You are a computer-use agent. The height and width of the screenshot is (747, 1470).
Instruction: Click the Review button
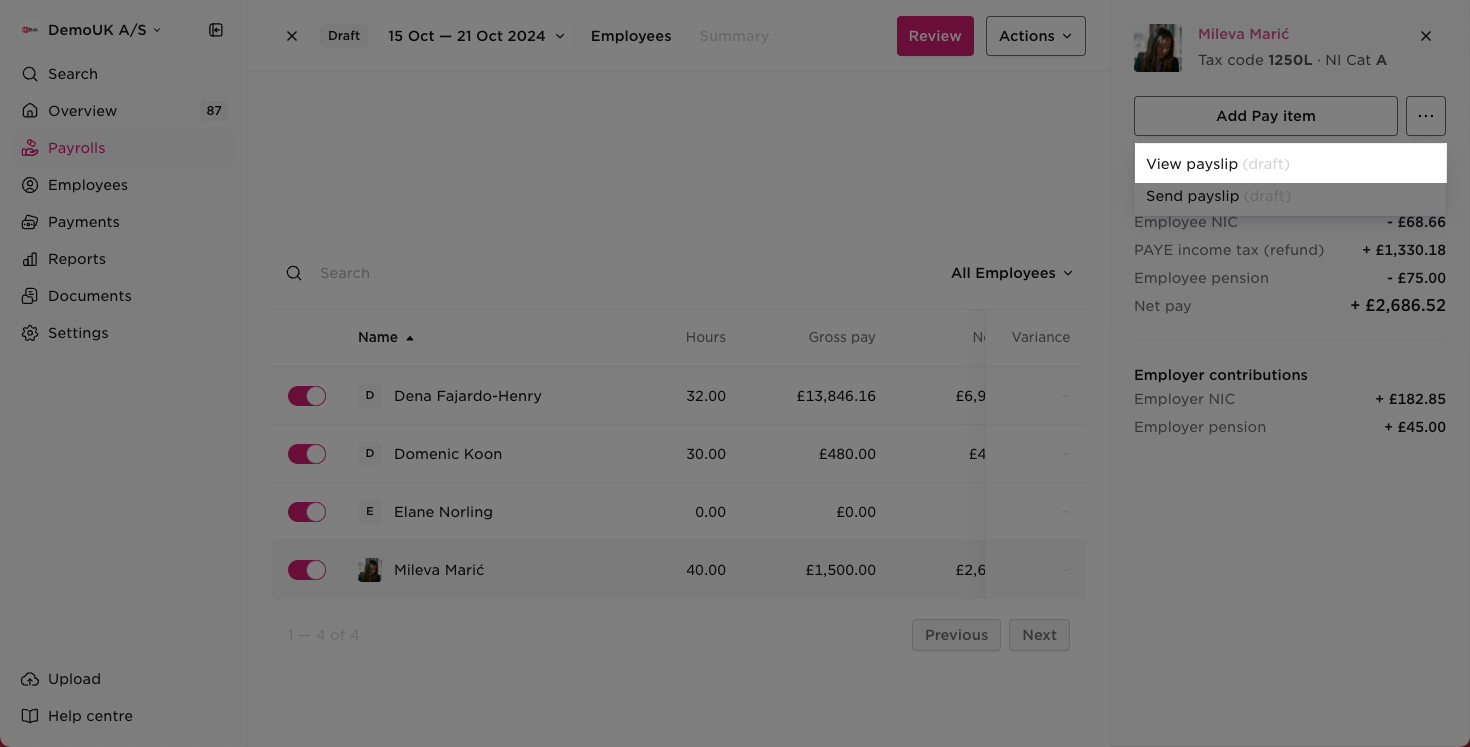point(935,35)
